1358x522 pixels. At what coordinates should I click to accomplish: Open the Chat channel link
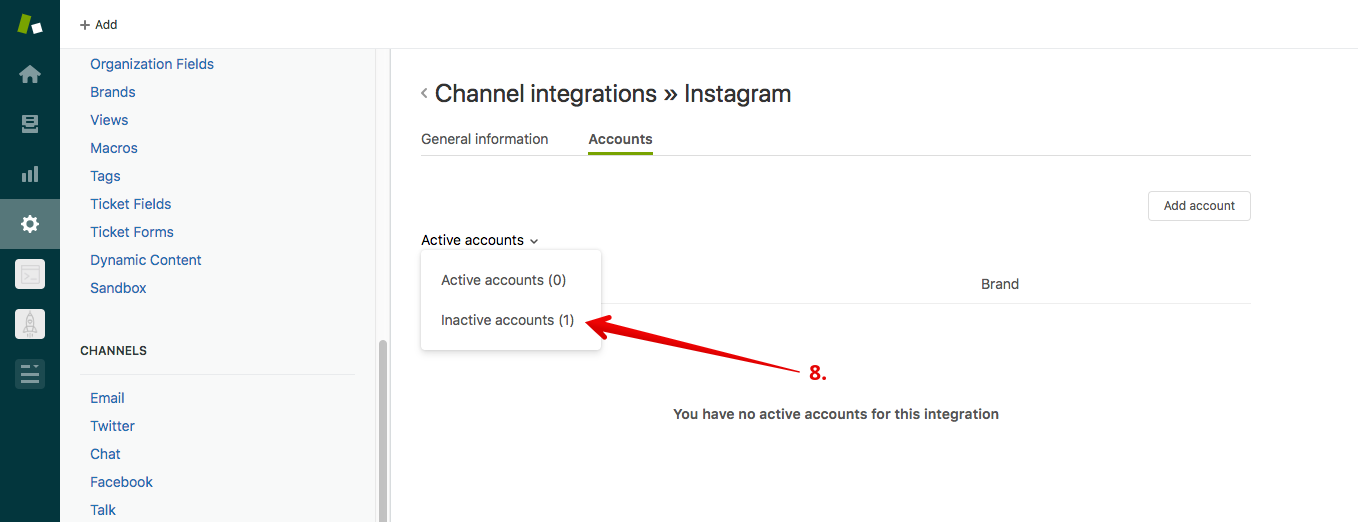pyautogui.click(x=105, y=454)
